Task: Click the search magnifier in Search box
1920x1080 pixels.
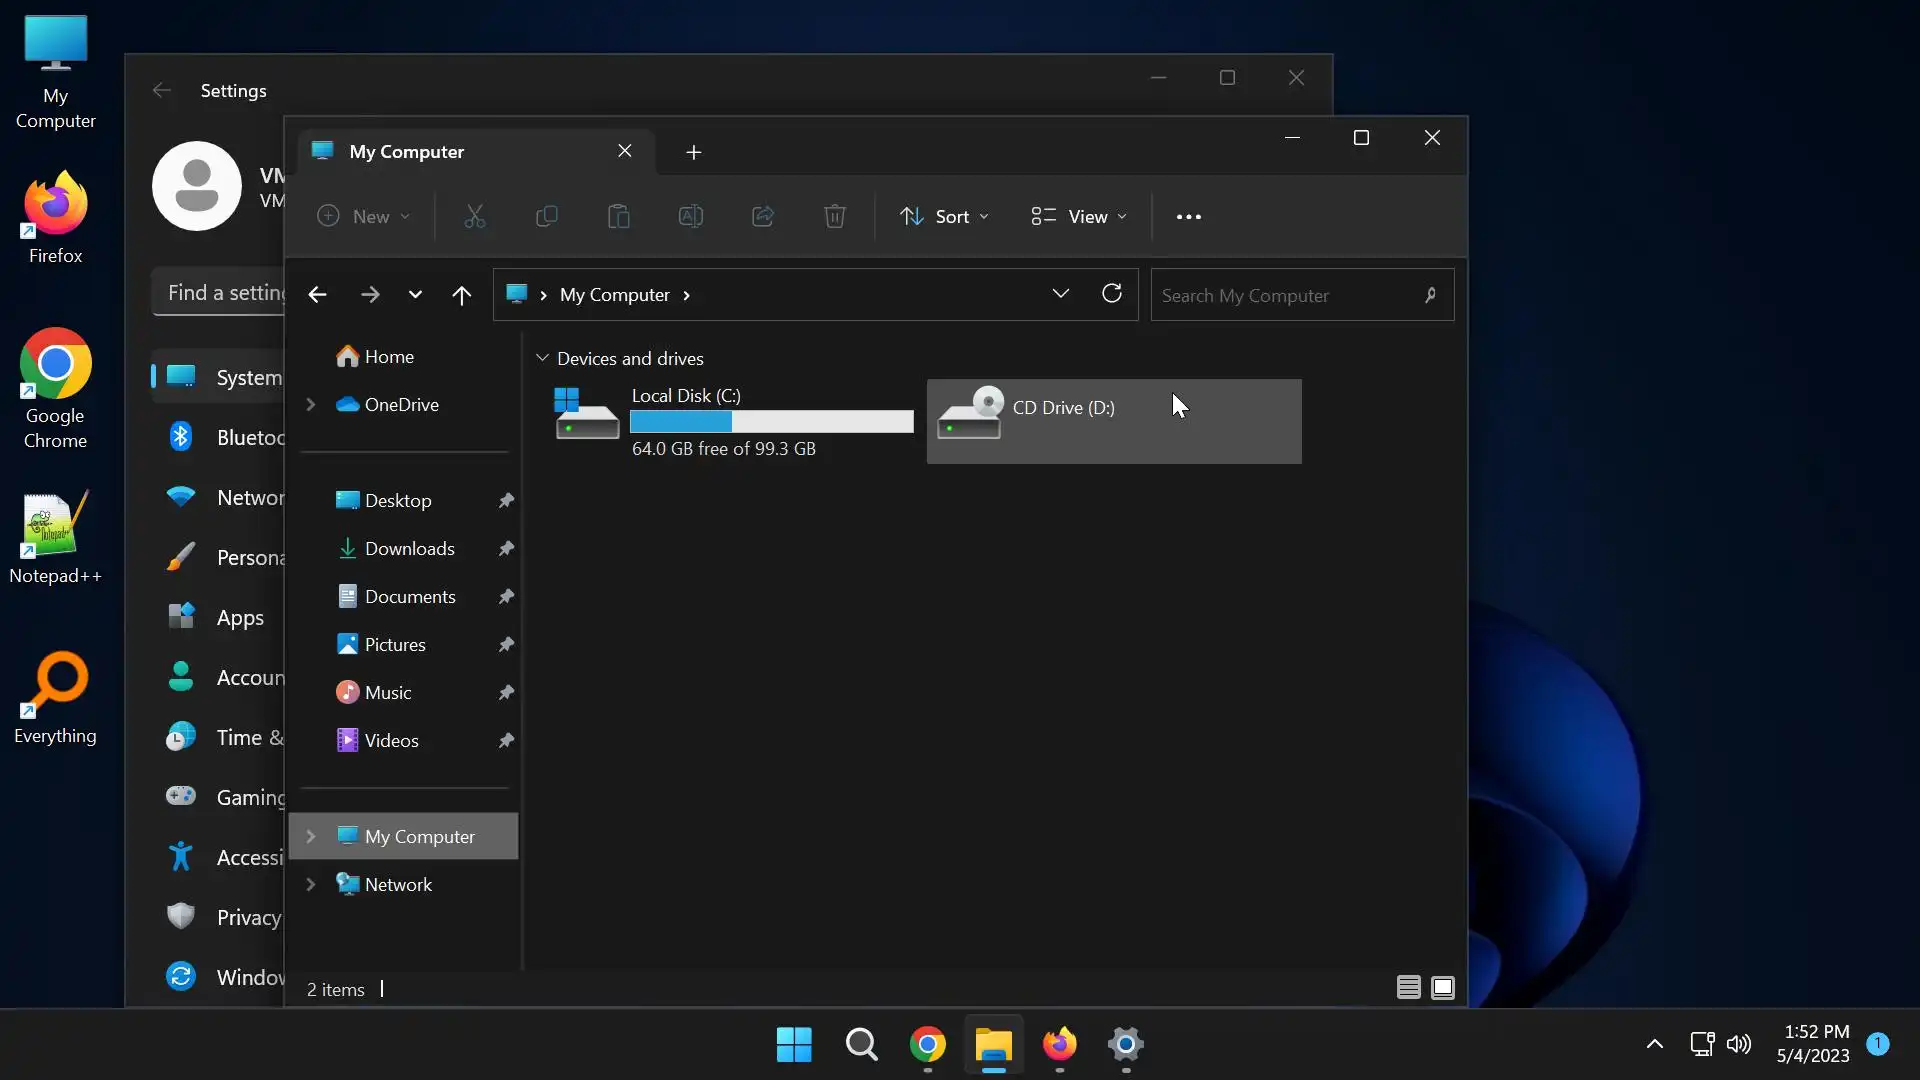Action: coord(1430,295)
